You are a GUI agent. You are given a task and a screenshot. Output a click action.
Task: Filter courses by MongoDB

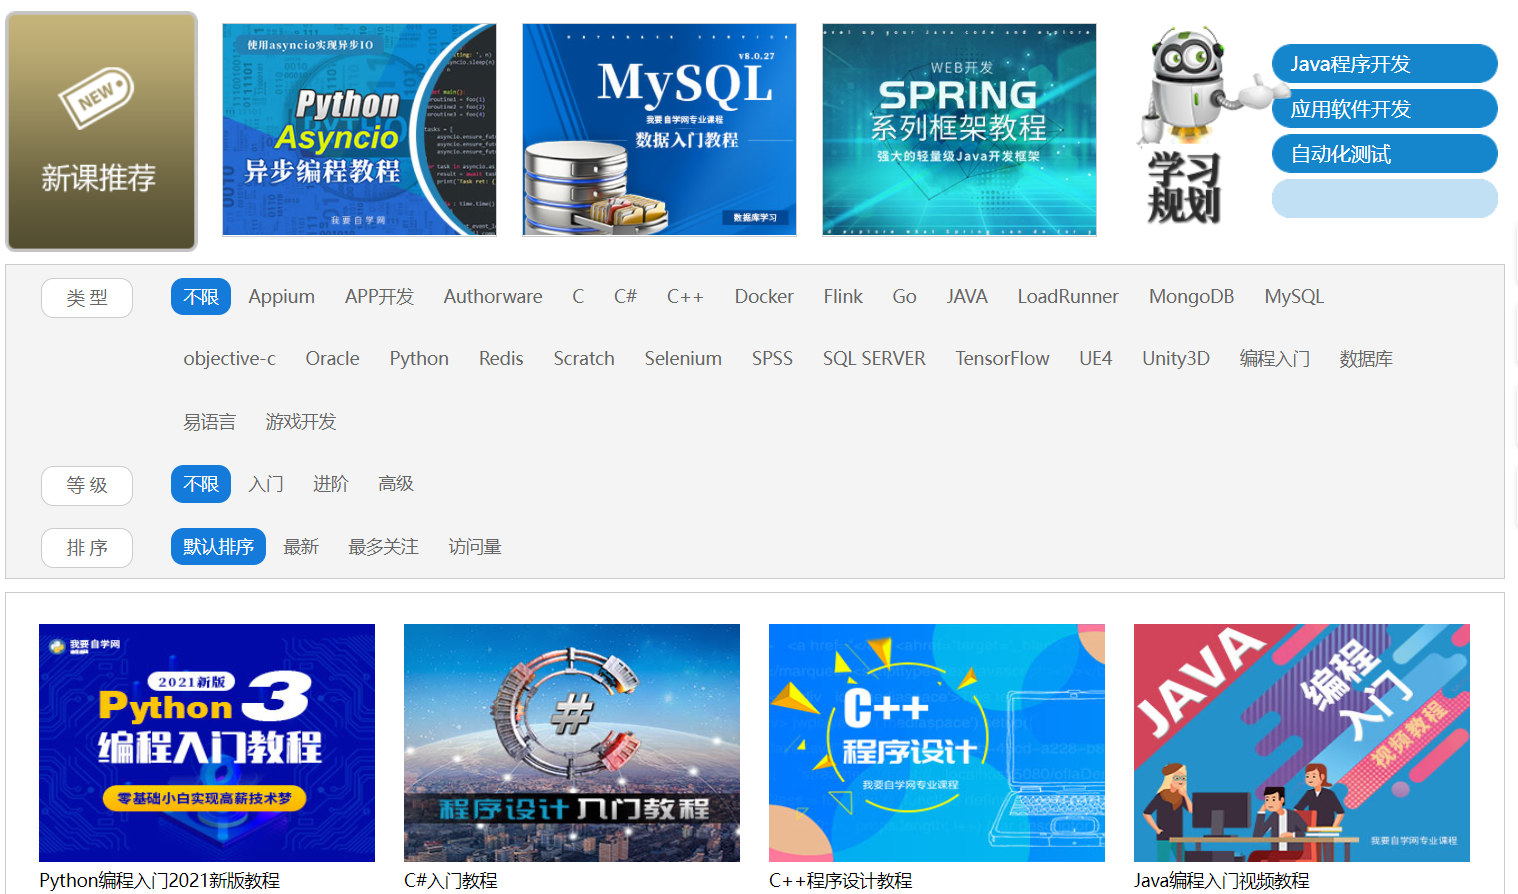point(1191,297)
